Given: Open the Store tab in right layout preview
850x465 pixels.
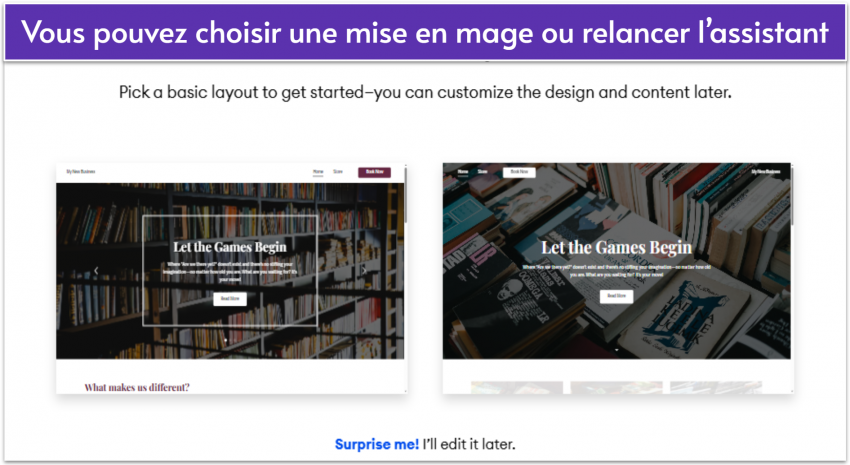Looking at the screenshot, I should coord(482,172).
